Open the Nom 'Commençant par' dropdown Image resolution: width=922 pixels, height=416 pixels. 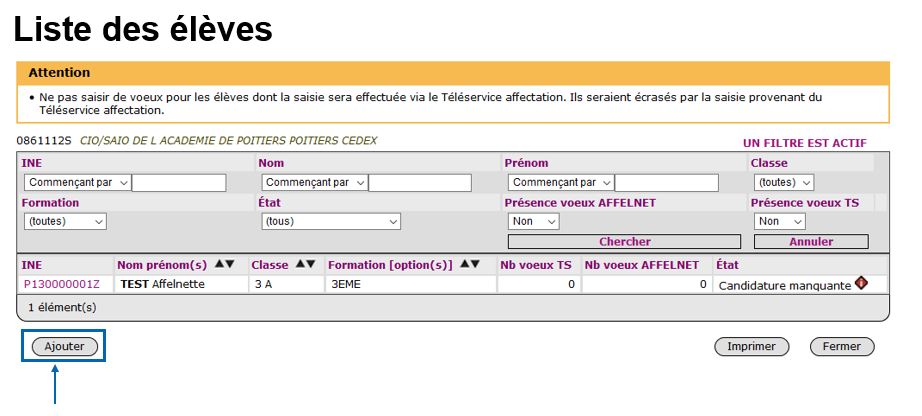point(315,183)
